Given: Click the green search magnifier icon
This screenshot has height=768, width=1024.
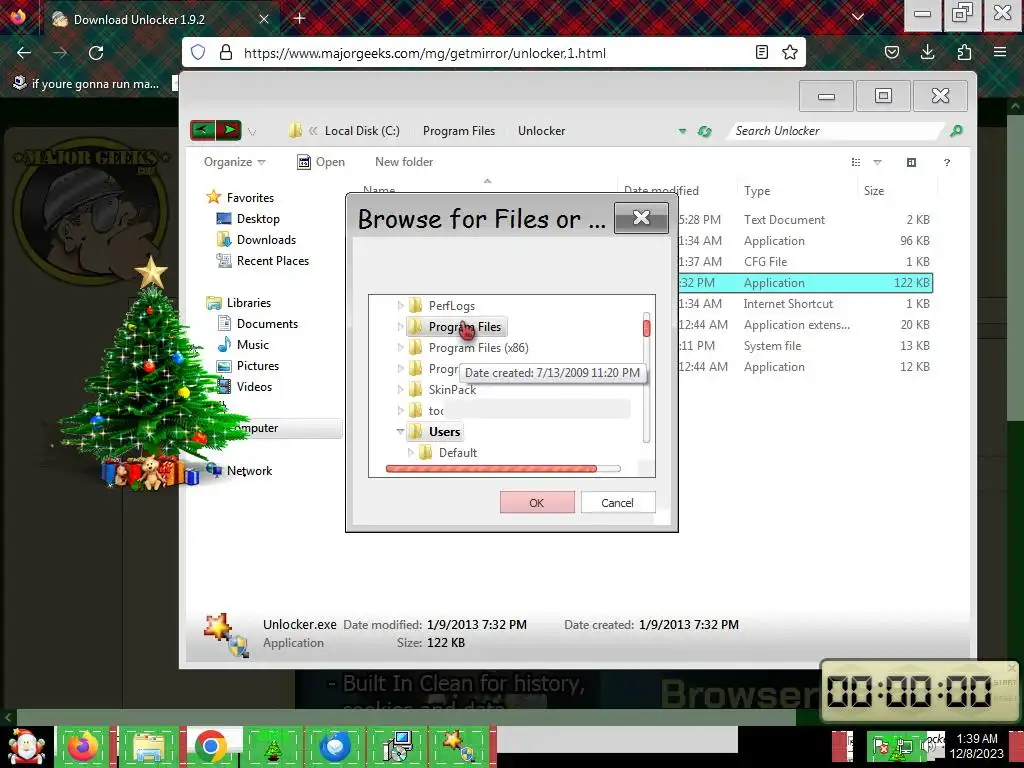Looking at the screenshot, I should point(956,131).
